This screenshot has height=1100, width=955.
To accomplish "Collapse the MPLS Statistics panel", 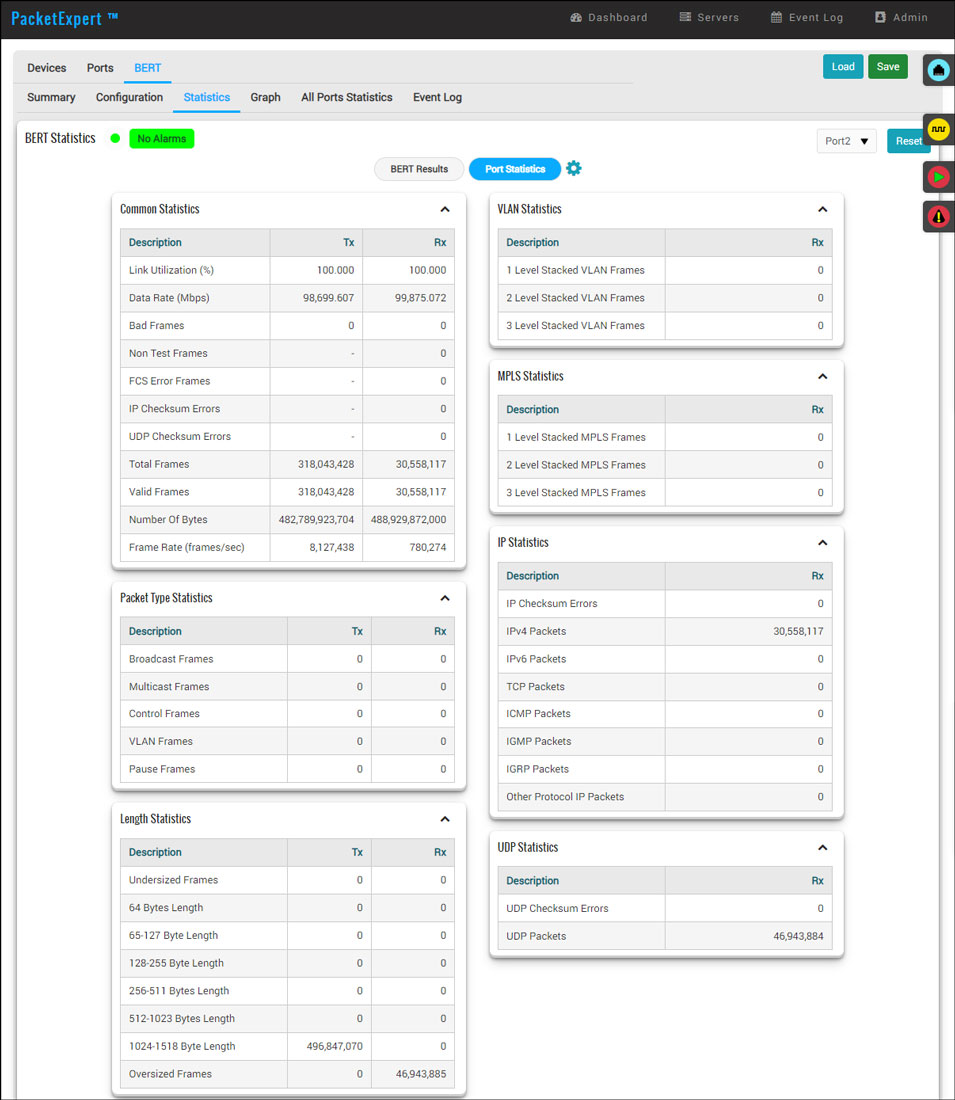I will (x=822, y=376).
